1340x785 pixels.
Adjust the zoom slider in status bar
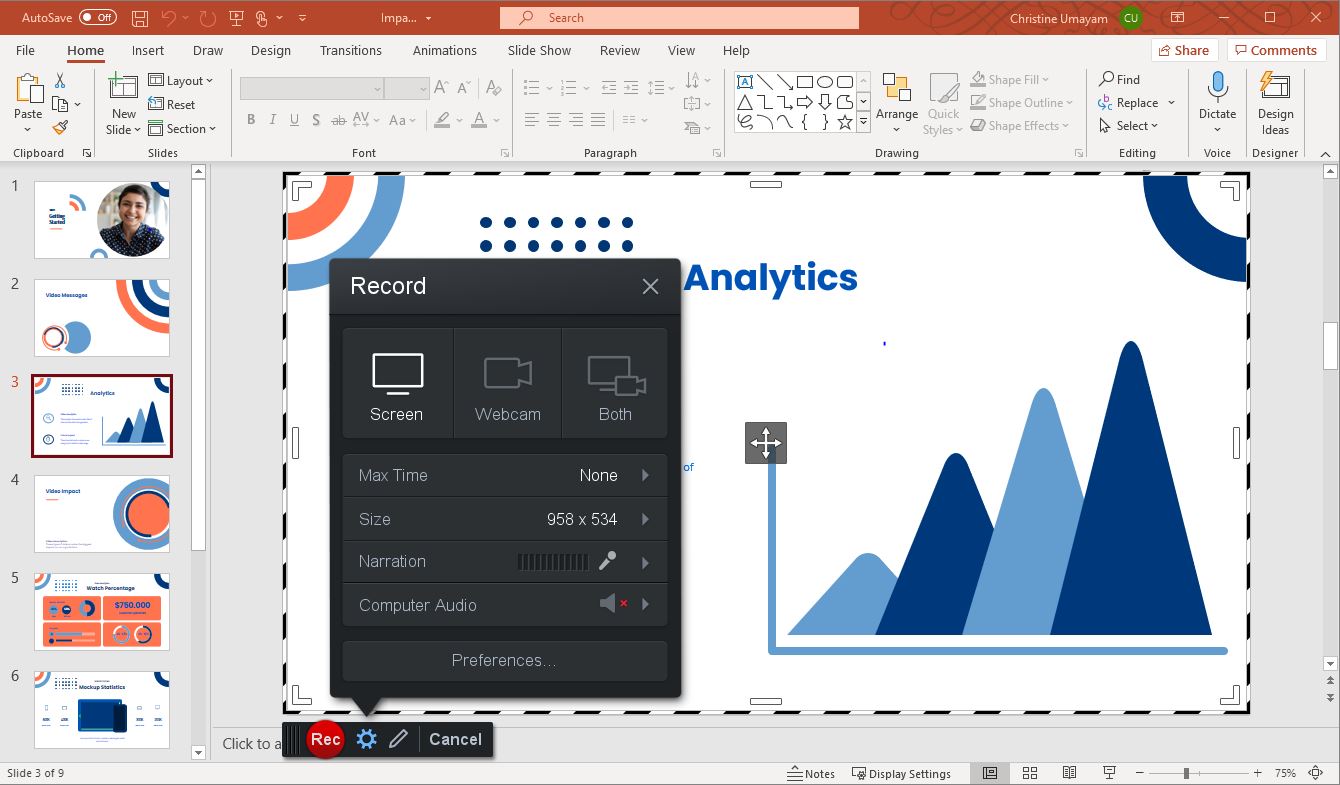1186,773
